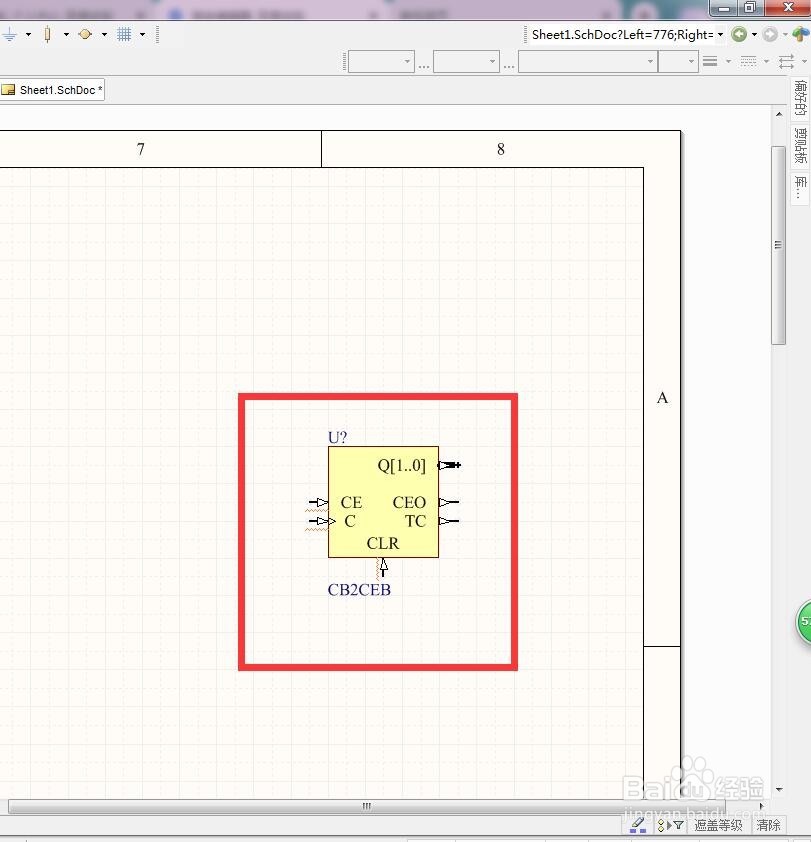The height and width of the screenshot is (842, 811).
Task: Switch to the Sheet1.SchDoc document tab
Action: [53, 90]
